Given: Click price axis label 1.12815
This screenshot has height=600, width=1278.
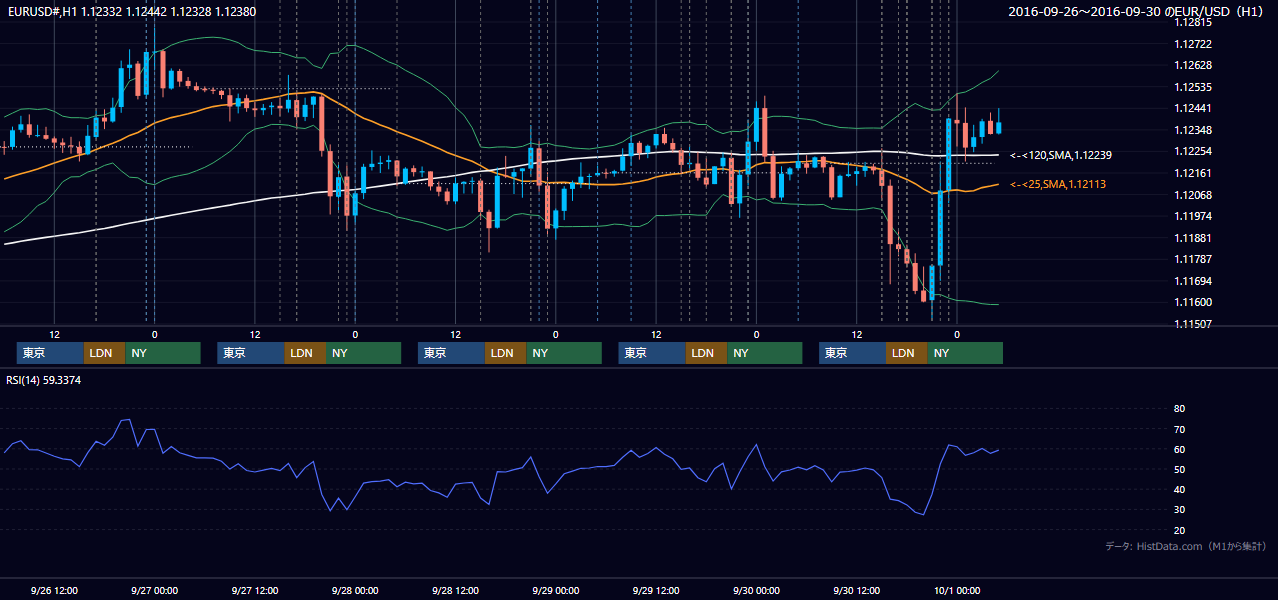Looking at the screenshot, I should [x=1192, y=22].
